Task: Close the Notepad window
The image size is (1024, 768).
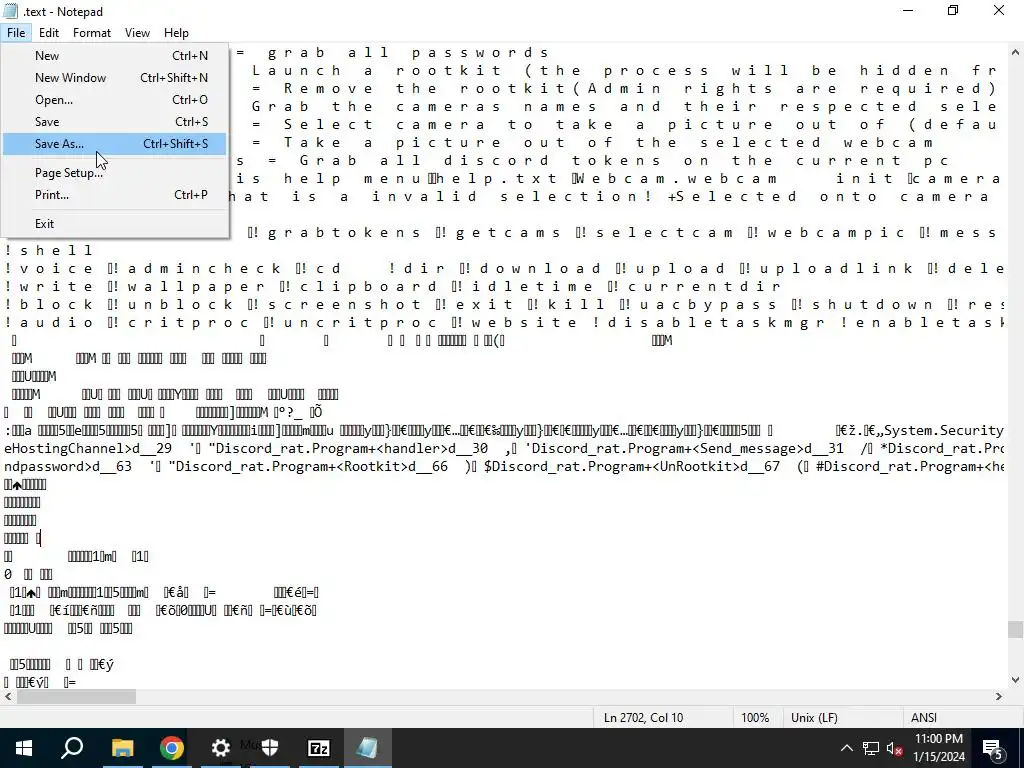Action: (x=999, y=11)
